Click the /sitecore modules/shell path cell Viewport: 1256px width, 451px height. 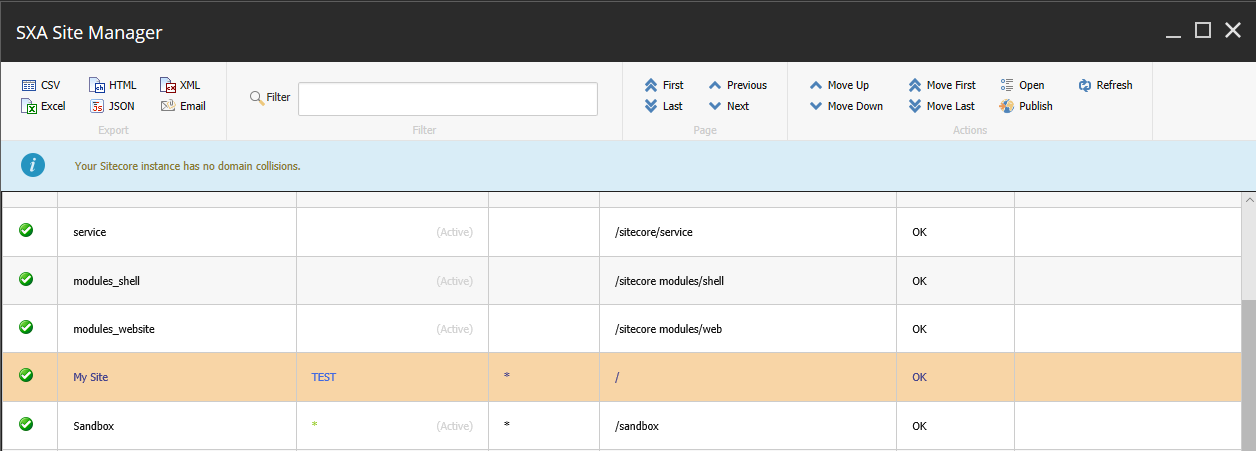tap(670, 281)
